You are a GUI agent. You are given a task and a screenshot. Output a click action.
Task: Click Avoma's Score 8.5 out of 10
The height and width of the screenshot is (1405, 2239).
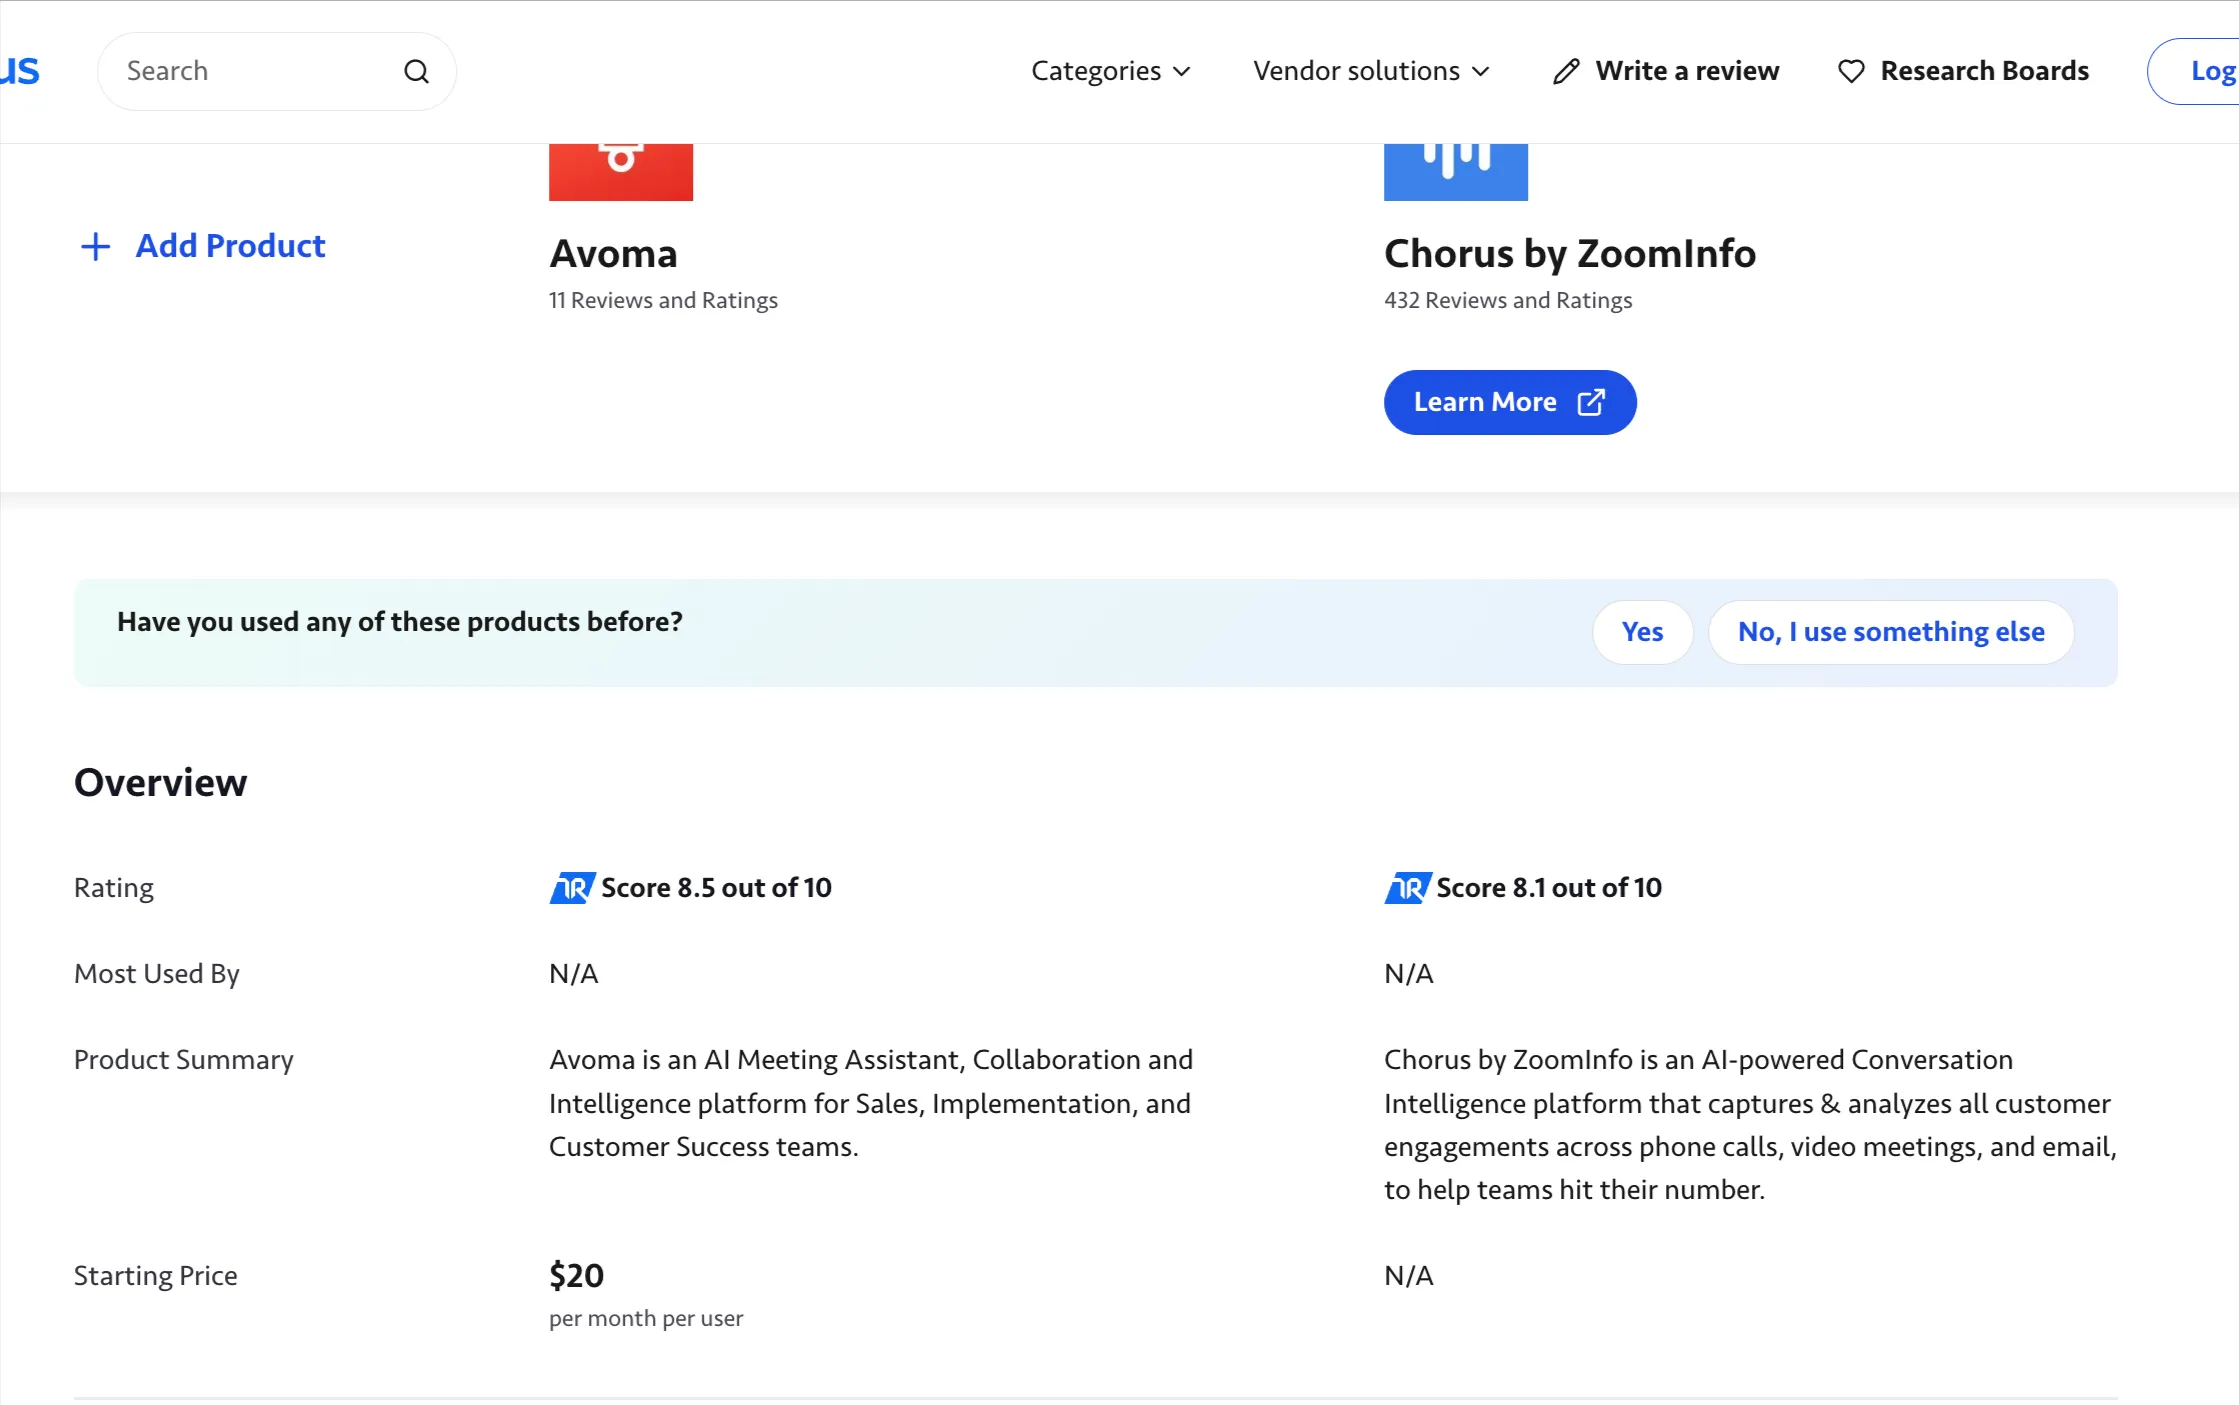716,888
